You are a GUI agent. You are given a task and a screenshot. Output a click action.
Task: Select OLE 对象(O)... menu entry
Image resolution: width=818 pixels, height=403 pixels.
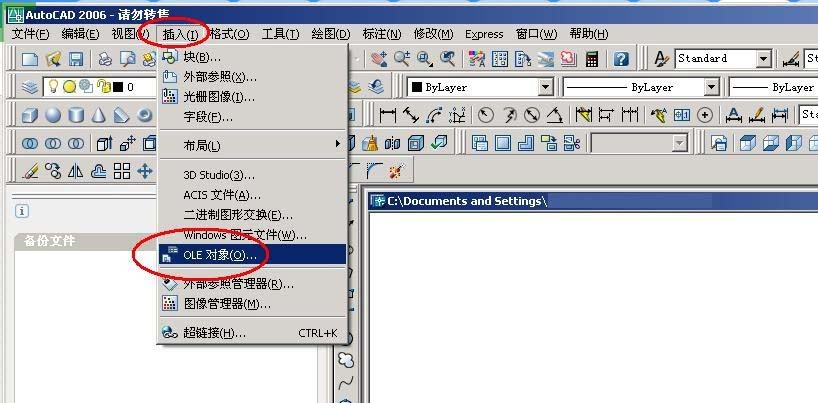(x=252, y=254)
